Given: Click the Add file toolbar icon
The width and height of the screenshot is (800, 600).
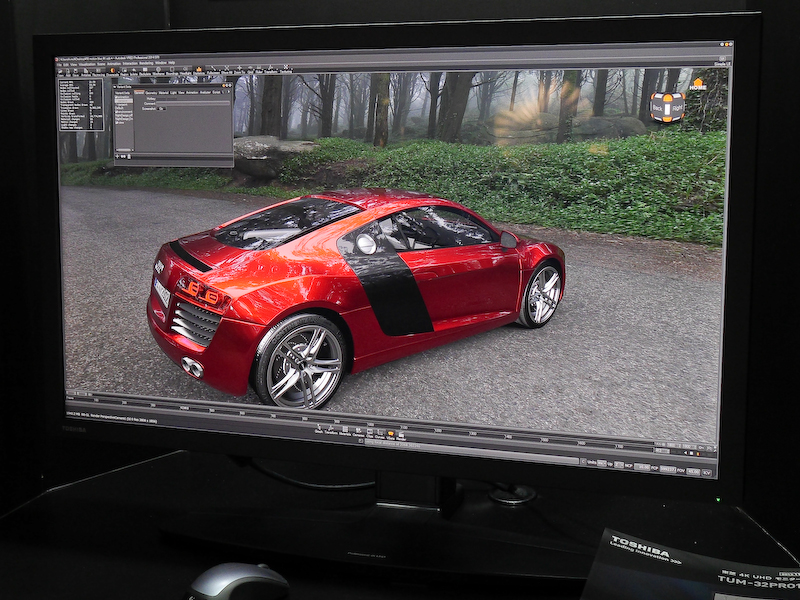Looking at the screenshot, I should pyautogui.click(x=68, y=71).
